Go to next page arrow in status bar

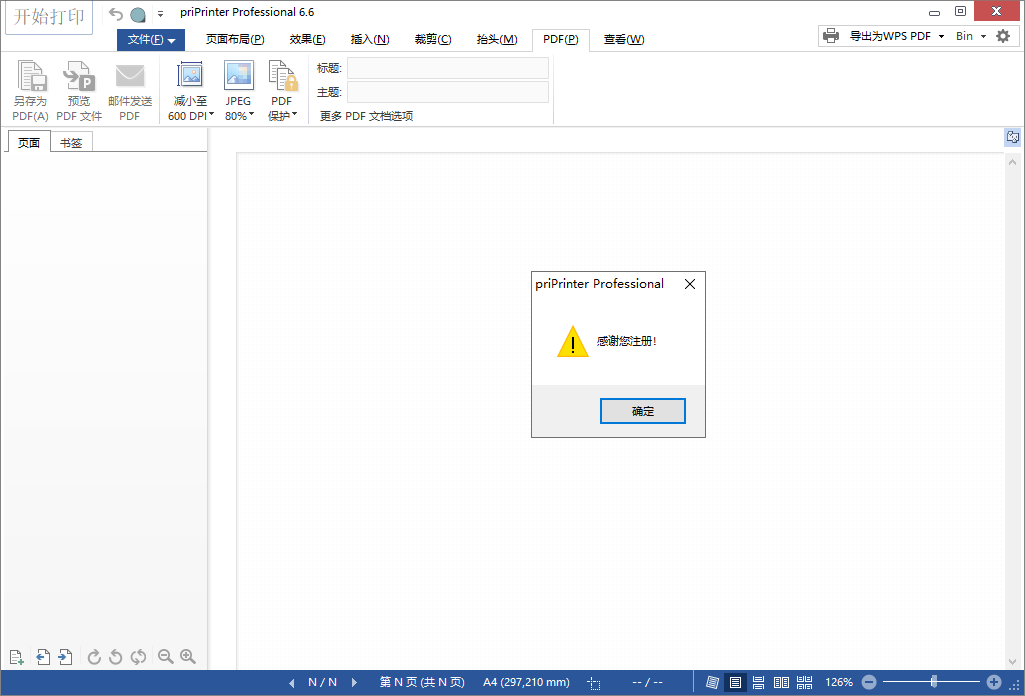coord(354,682)
